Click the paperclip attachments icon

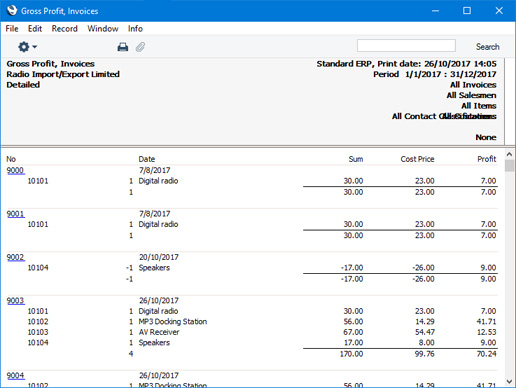[140, 47]
